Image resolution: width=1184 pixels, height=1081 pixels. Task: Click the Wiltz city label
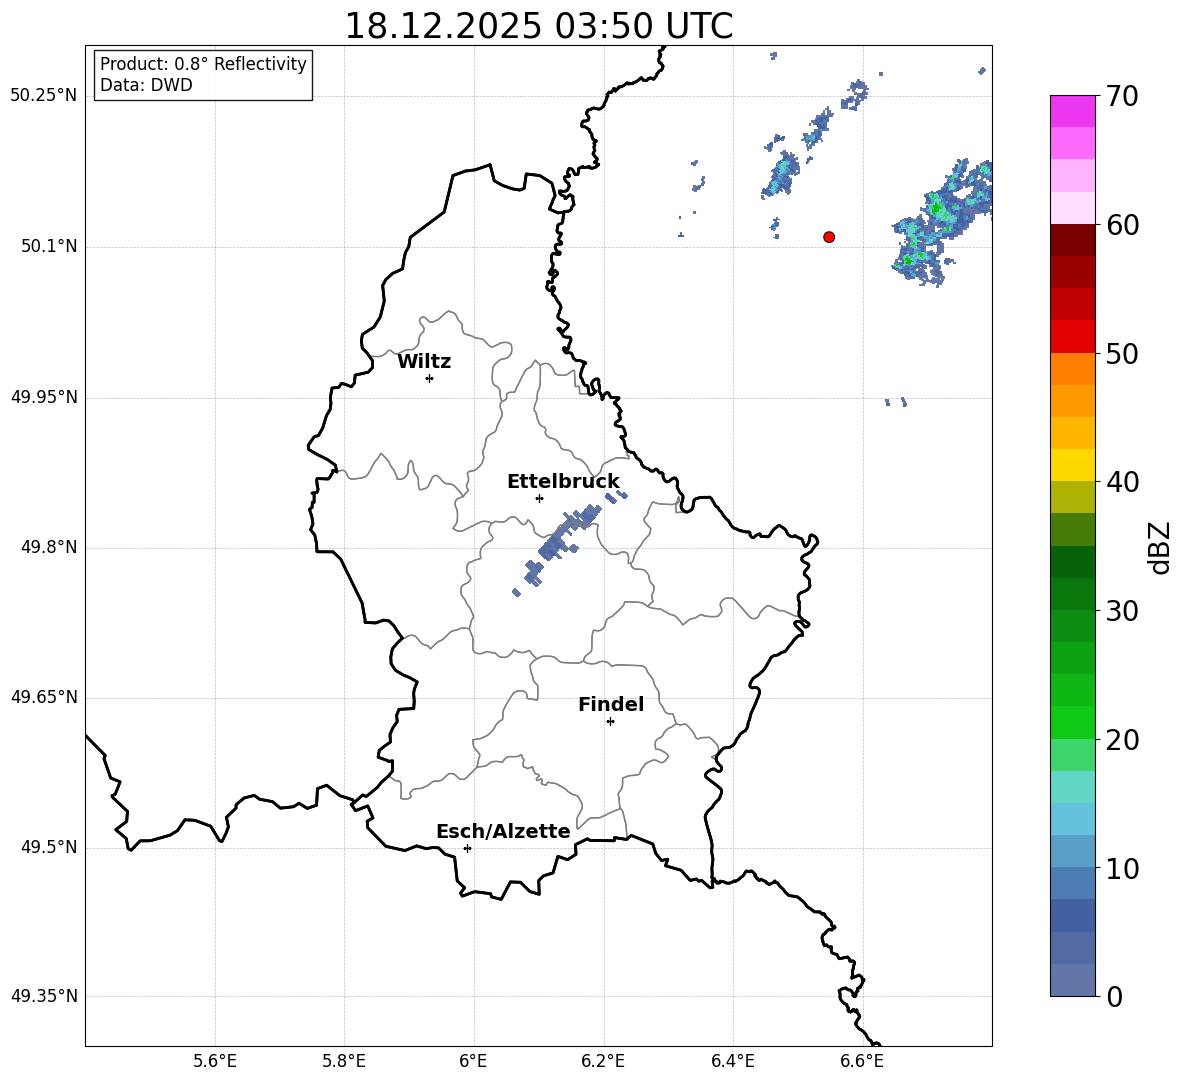point(424,362)
